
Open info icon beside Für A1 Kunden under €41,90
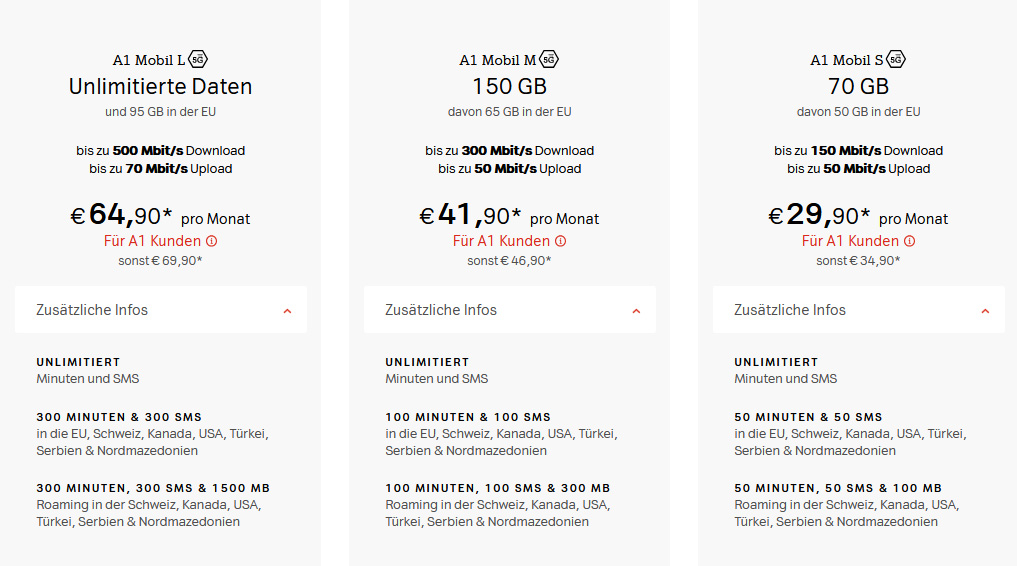[x=560, y=241]
